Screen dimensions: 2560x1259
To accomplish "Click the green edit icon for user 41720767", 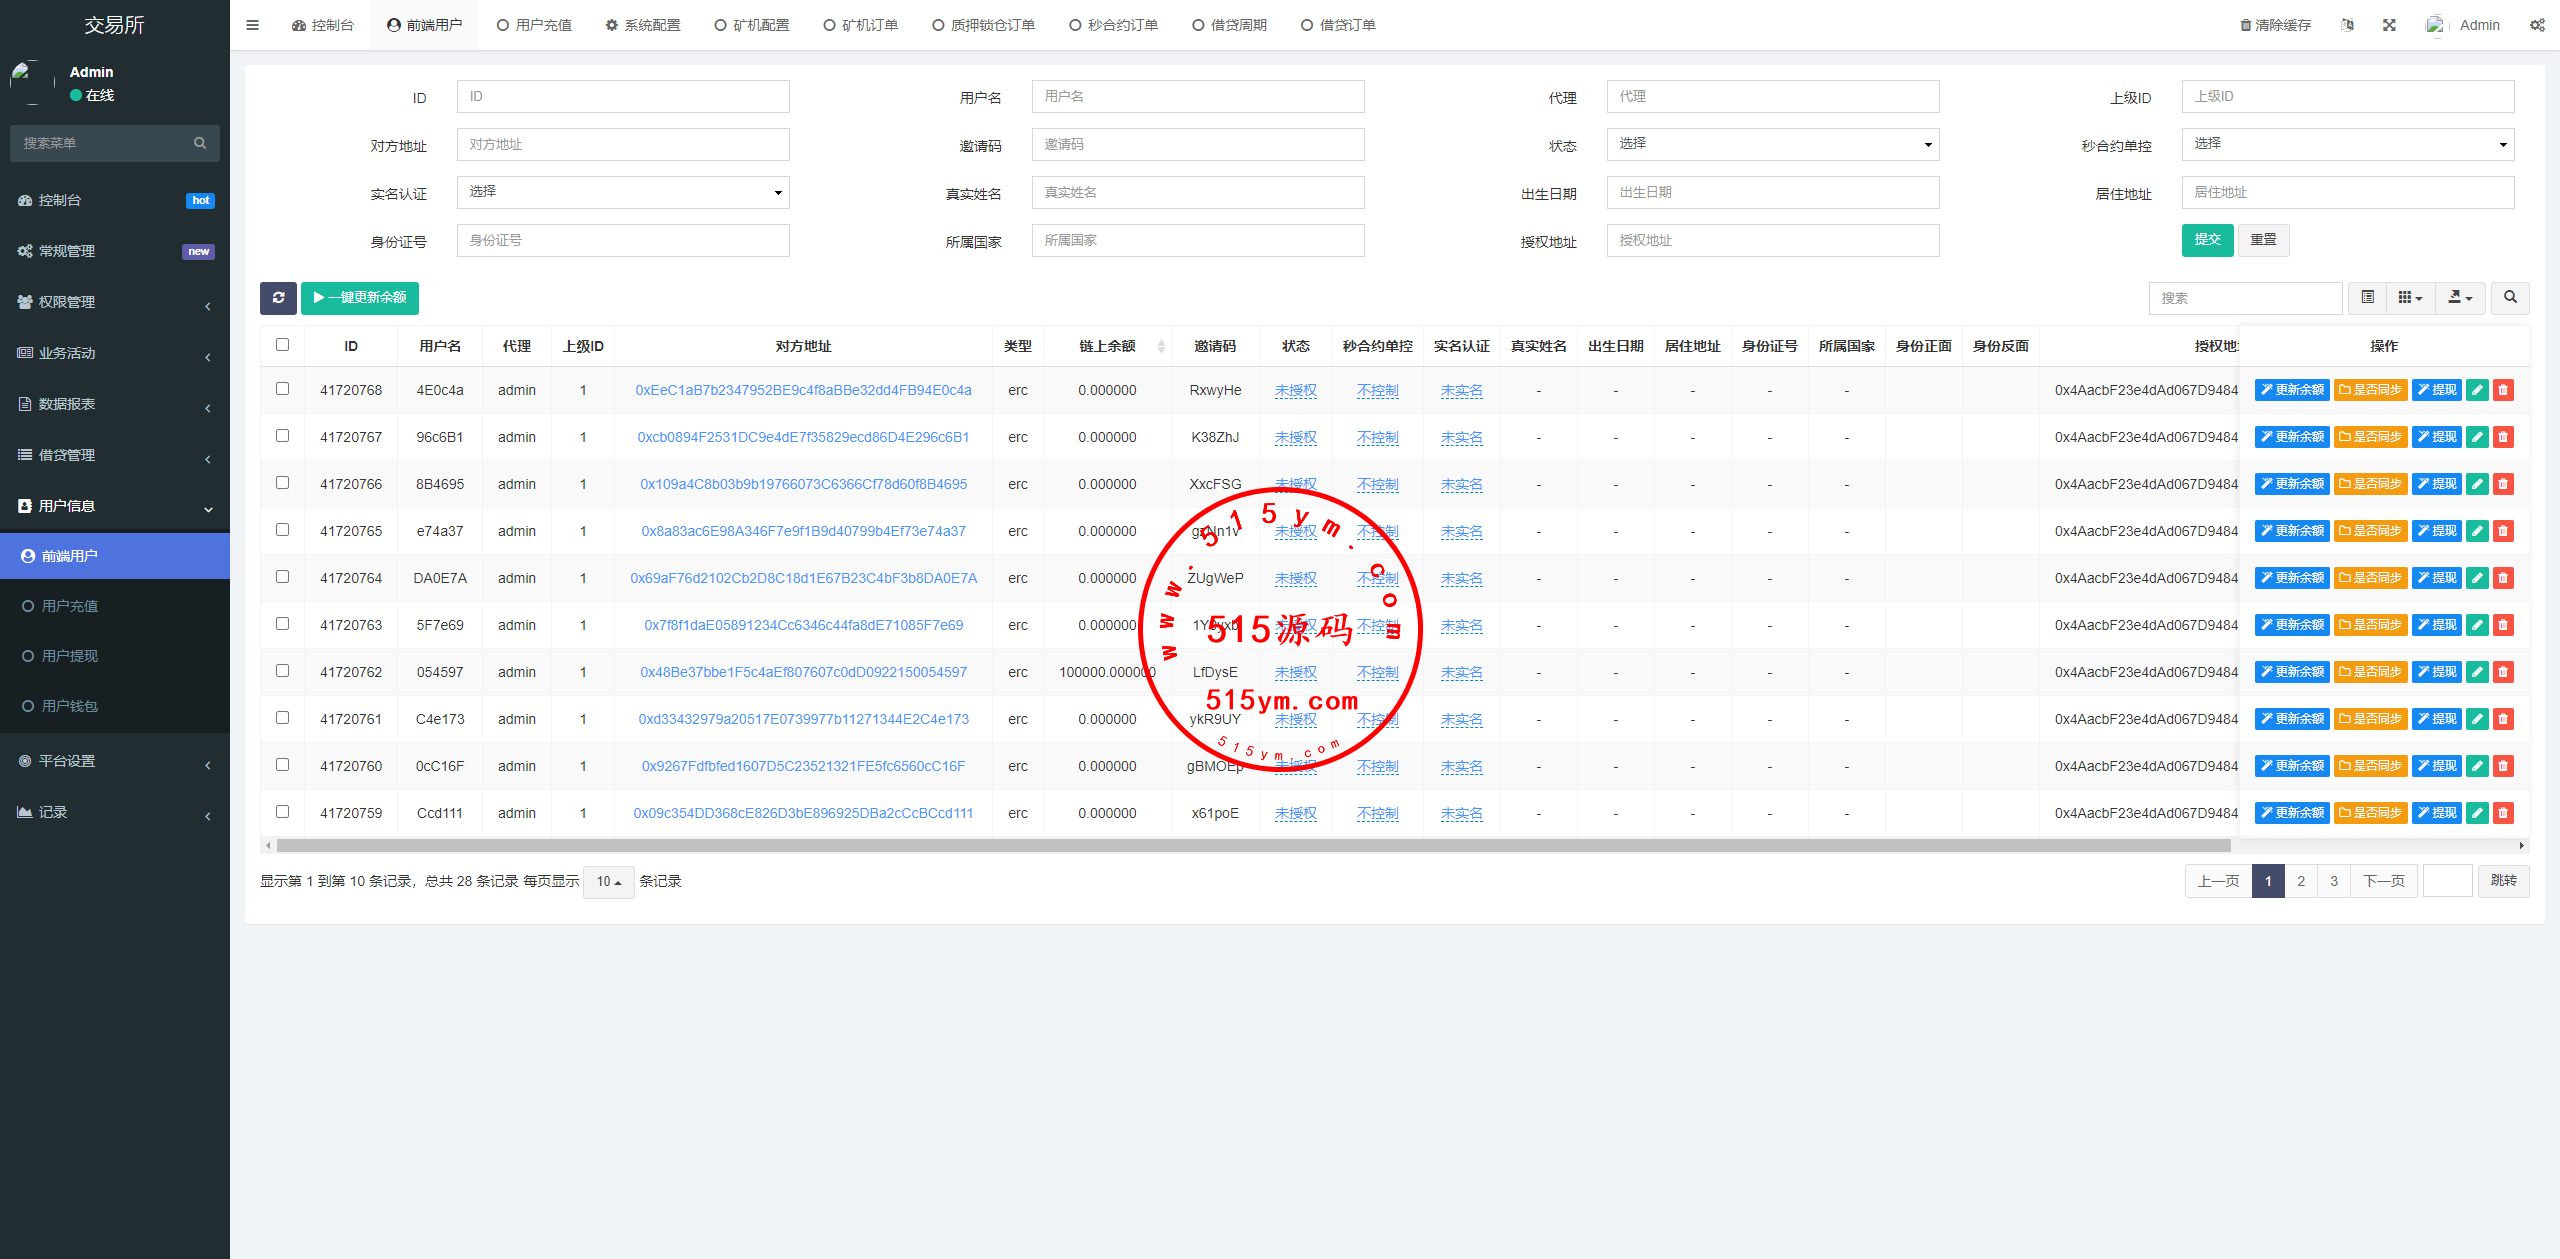I will coord(2477,437).
